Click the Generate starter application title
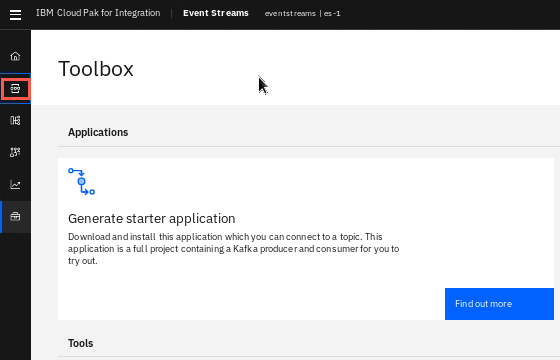The width and height of the screenshot is (560, 360). click(152, 219)
